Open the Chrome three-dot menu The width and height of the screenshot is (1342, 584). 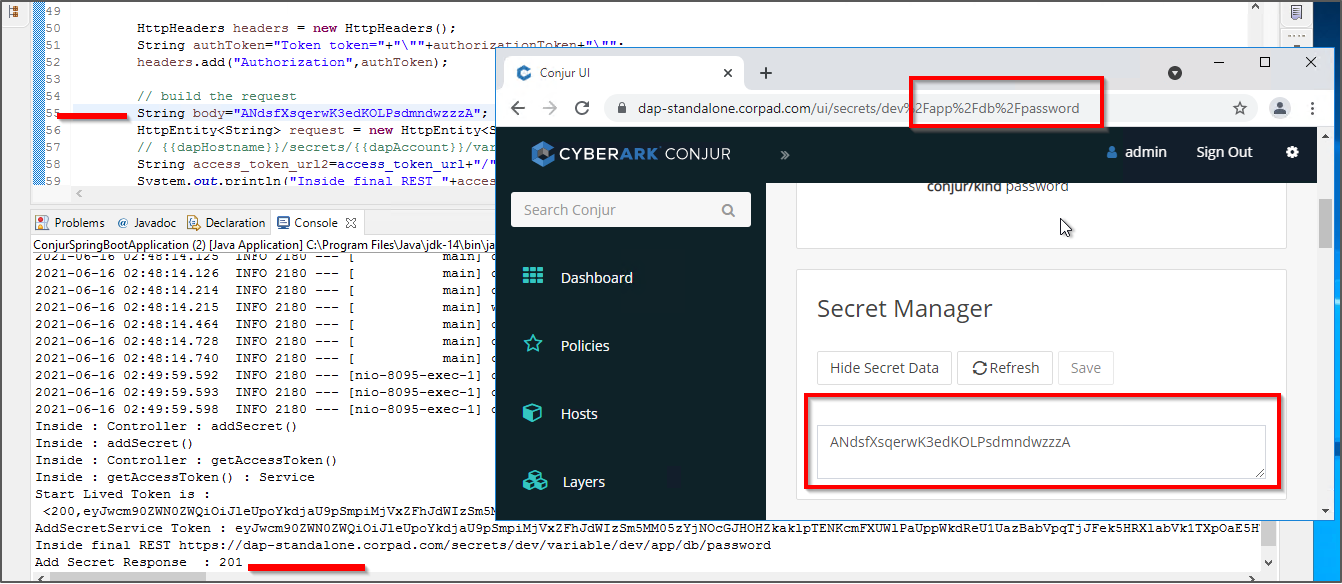[1312, 108]
